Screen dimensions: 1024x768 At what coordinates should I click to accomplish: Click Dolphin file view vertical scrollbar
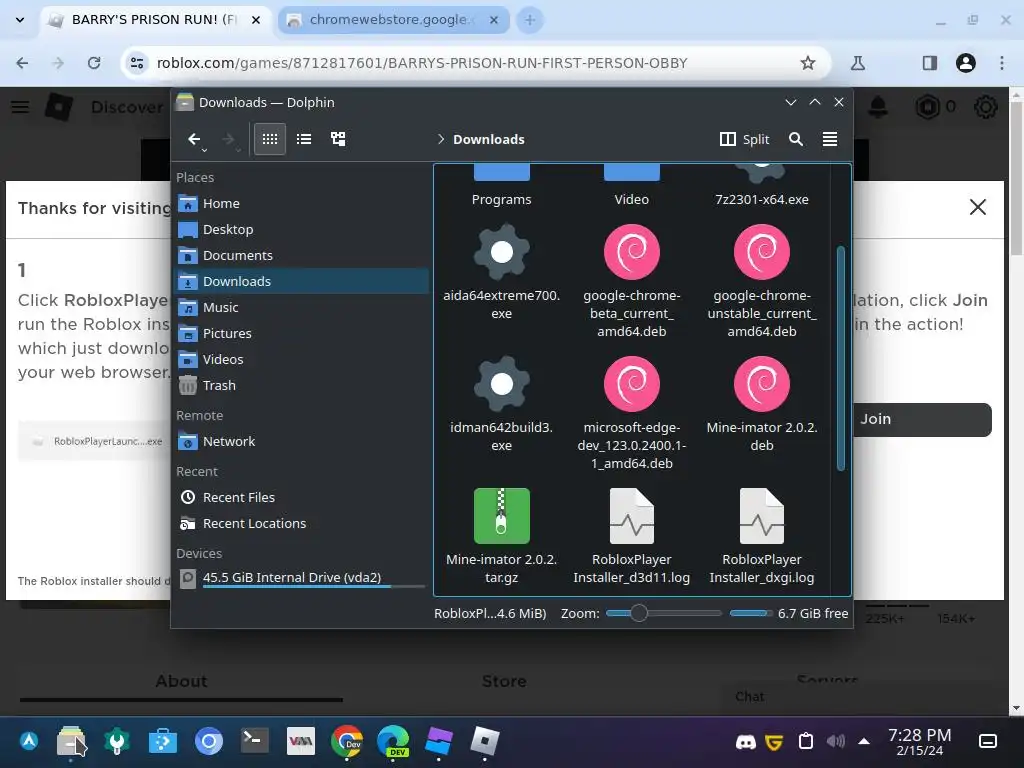840,358
